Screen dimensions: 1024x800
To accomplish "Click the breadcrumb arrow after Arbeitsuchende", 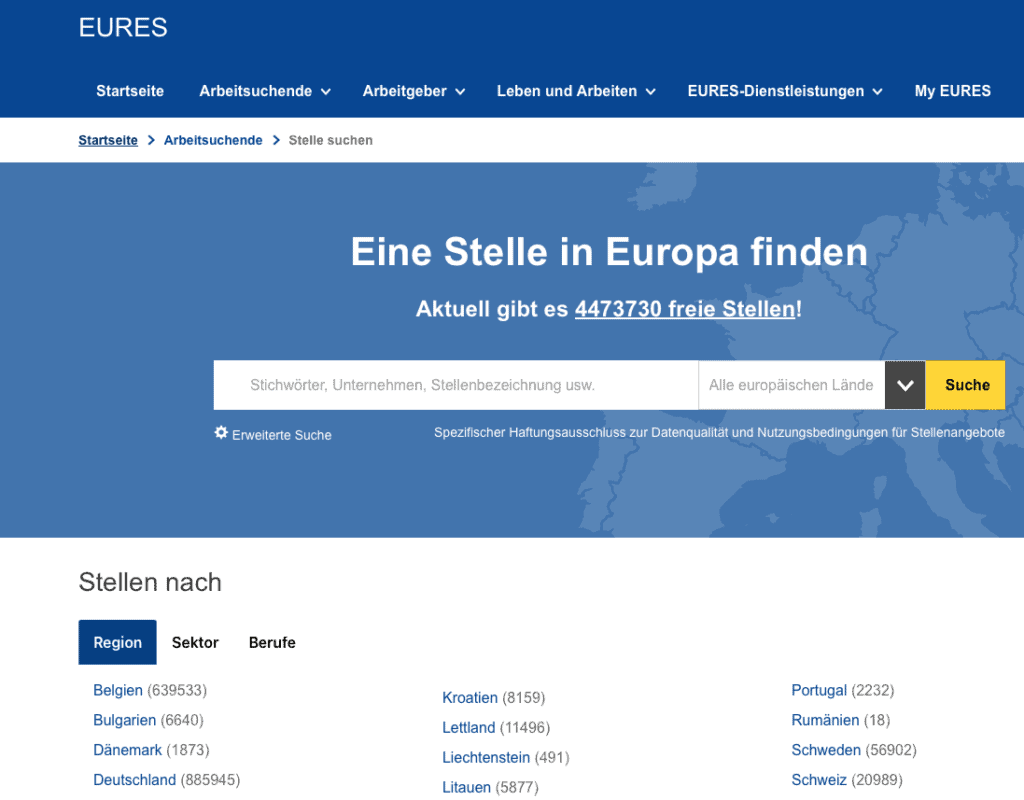I will (276, 140).
